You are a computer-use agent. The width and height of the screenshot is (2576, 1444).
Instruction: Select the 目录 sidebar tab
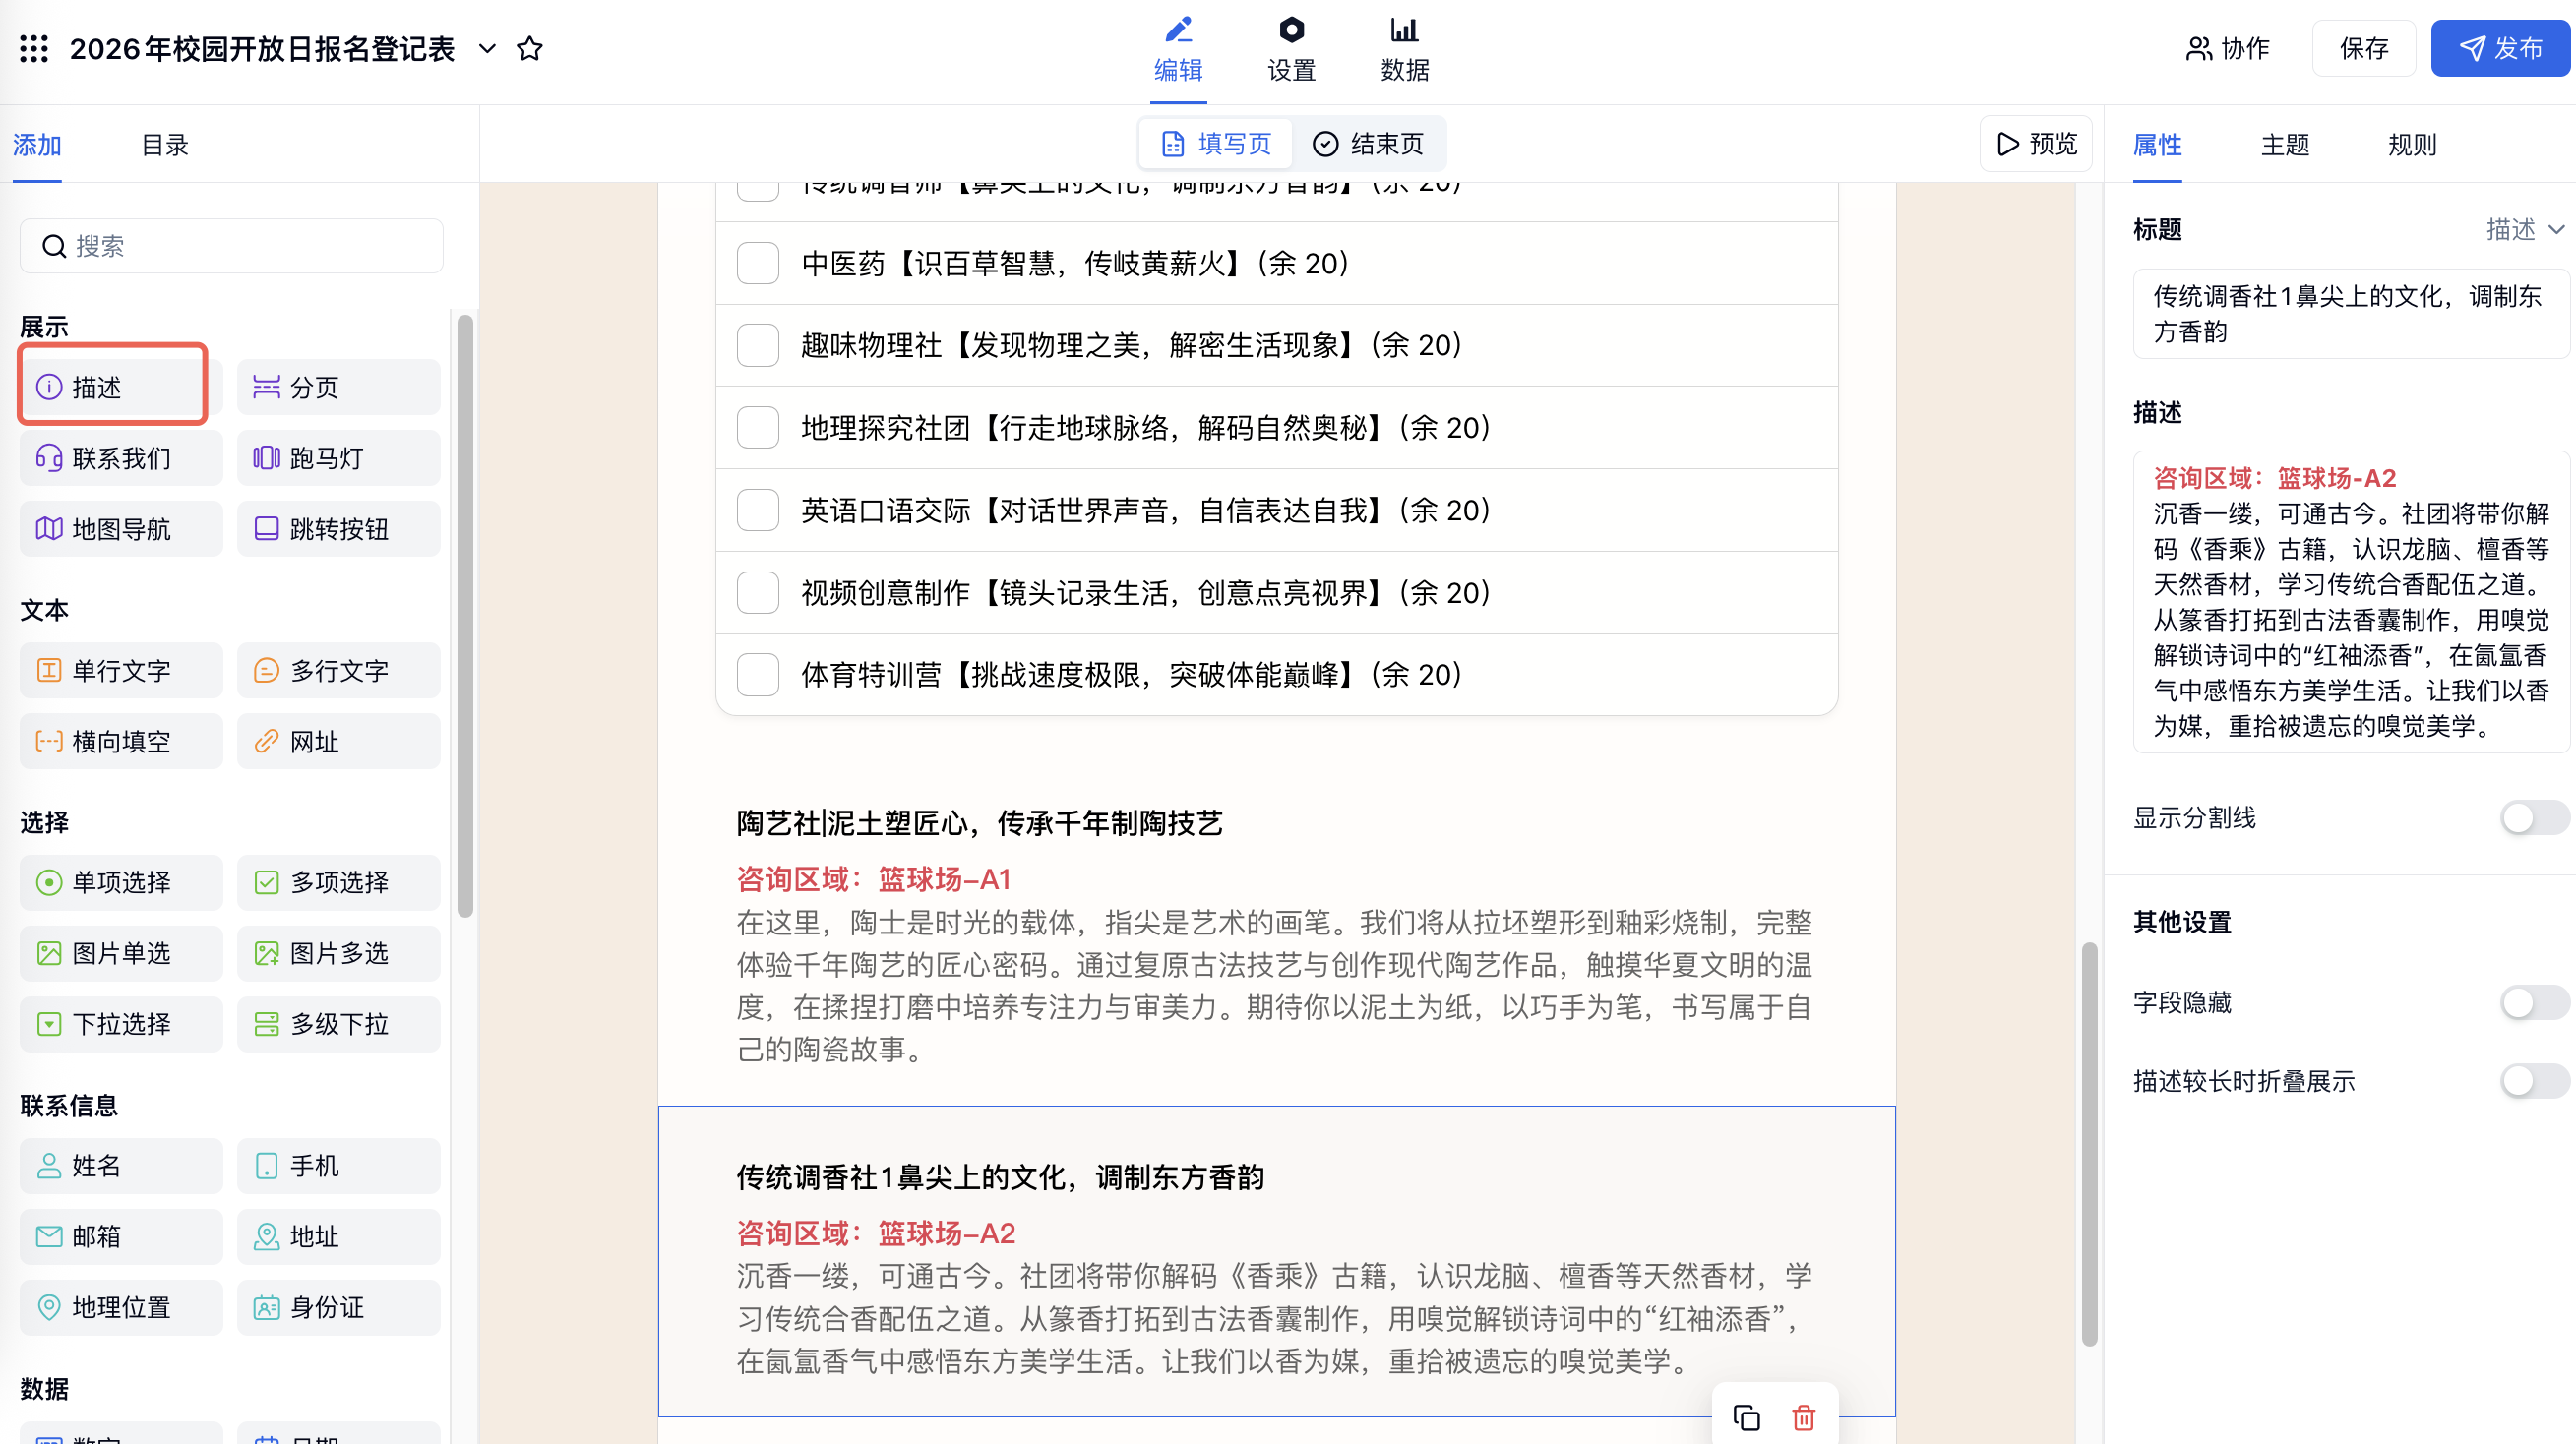(165, 145)
